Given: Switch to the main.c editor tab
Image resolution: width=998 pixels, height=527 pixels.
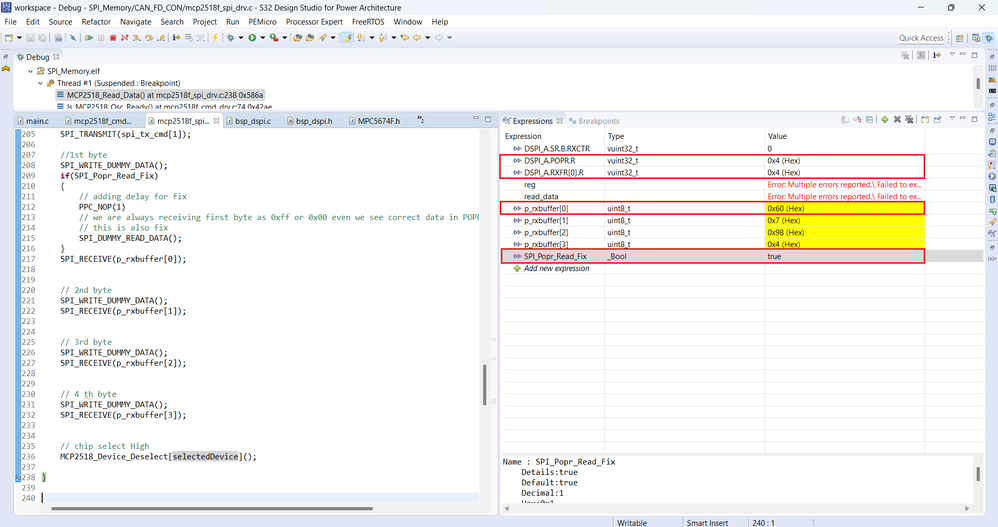Looking at the screenshot, I should coord(33,121).
